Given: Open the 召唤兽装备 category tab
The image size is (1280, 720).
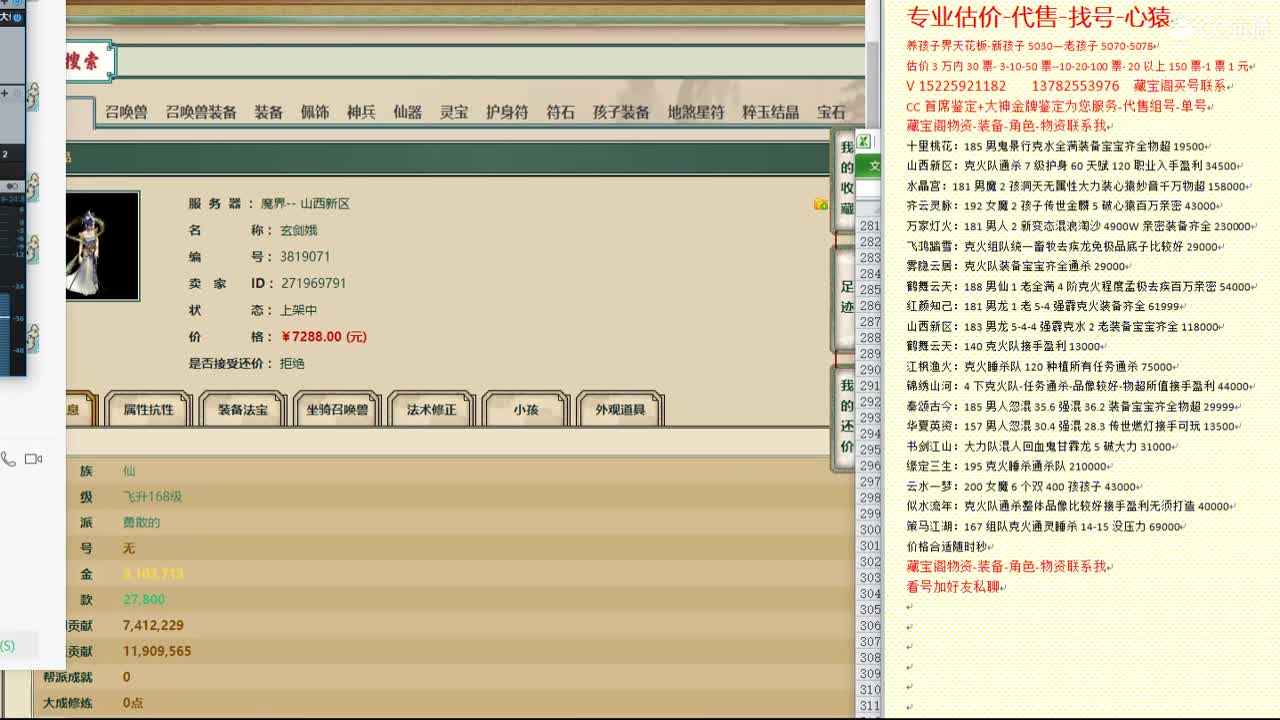Looking at the screenshot, I should coord(201,112).
